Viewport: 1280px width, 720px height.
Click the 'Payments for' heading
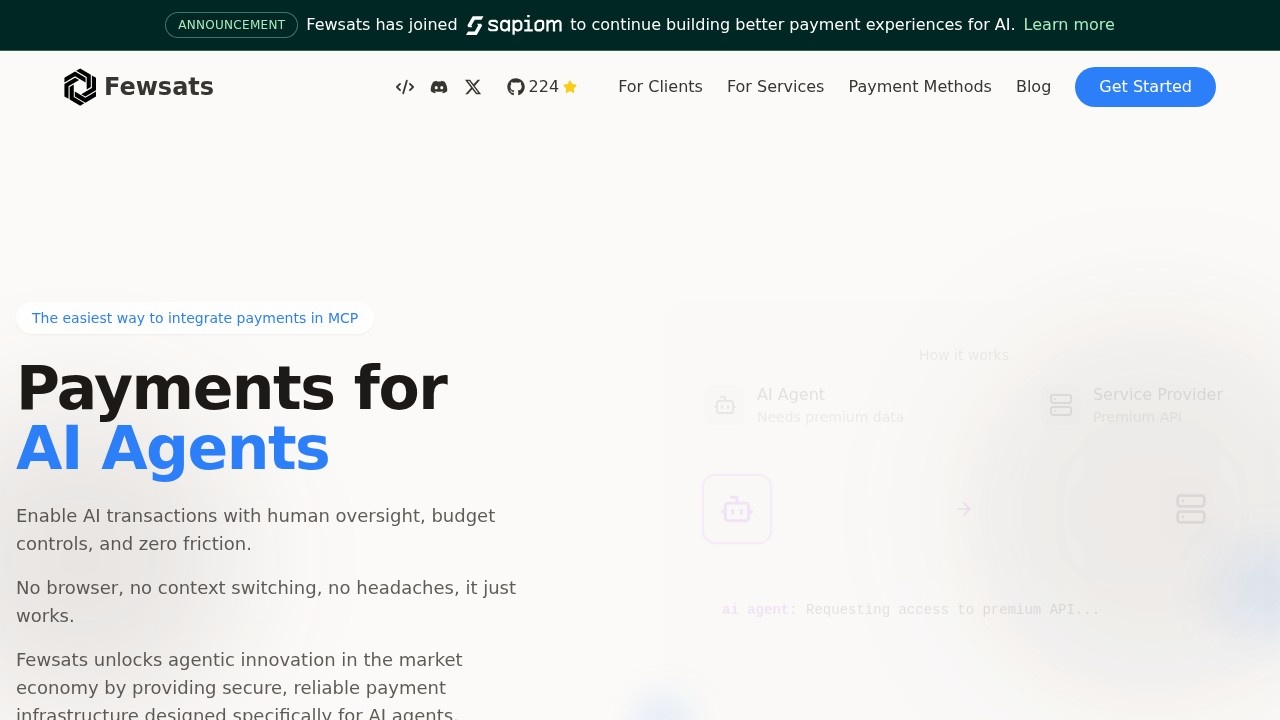(232, 388)
